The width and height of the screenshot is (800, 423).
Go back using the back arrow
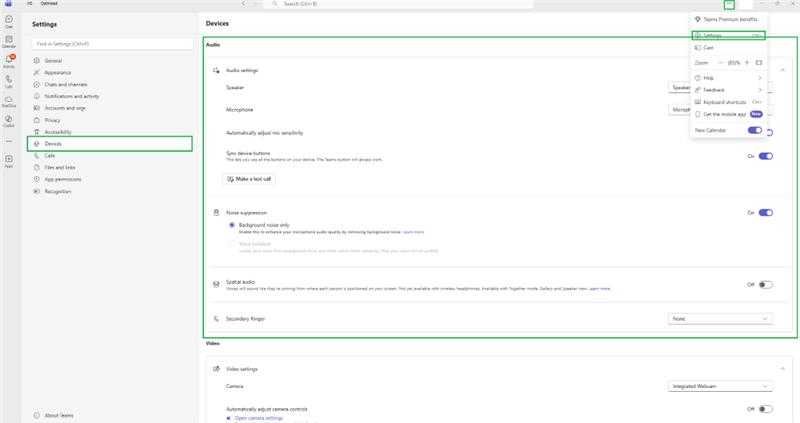click(x=243, y=4)
